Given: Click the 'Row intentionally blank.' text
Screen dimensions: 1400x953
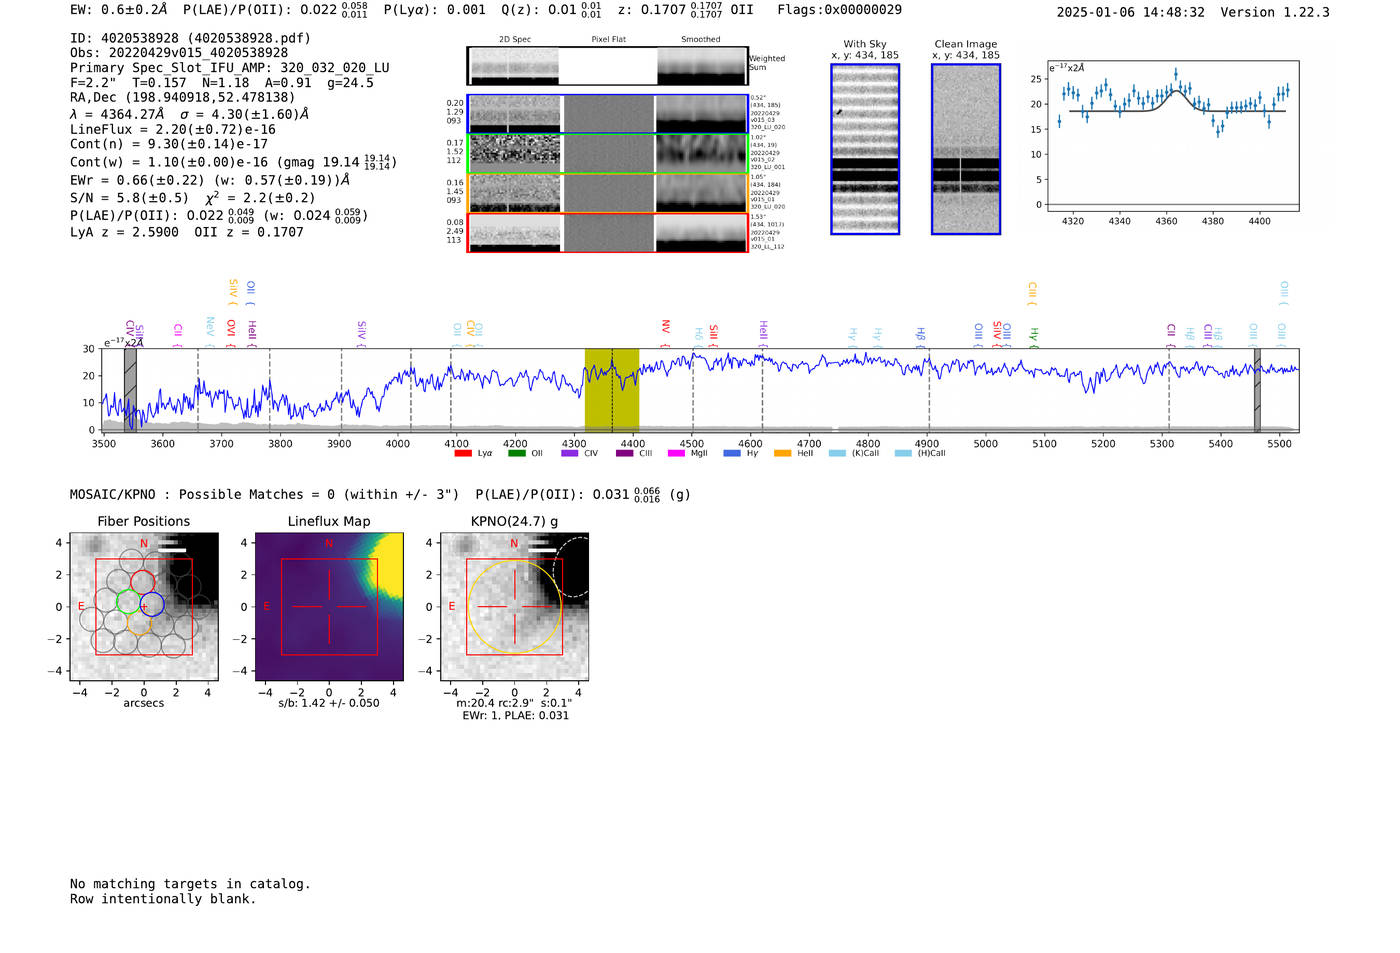Looking at the screenshot, I should [x=163, y=899].
